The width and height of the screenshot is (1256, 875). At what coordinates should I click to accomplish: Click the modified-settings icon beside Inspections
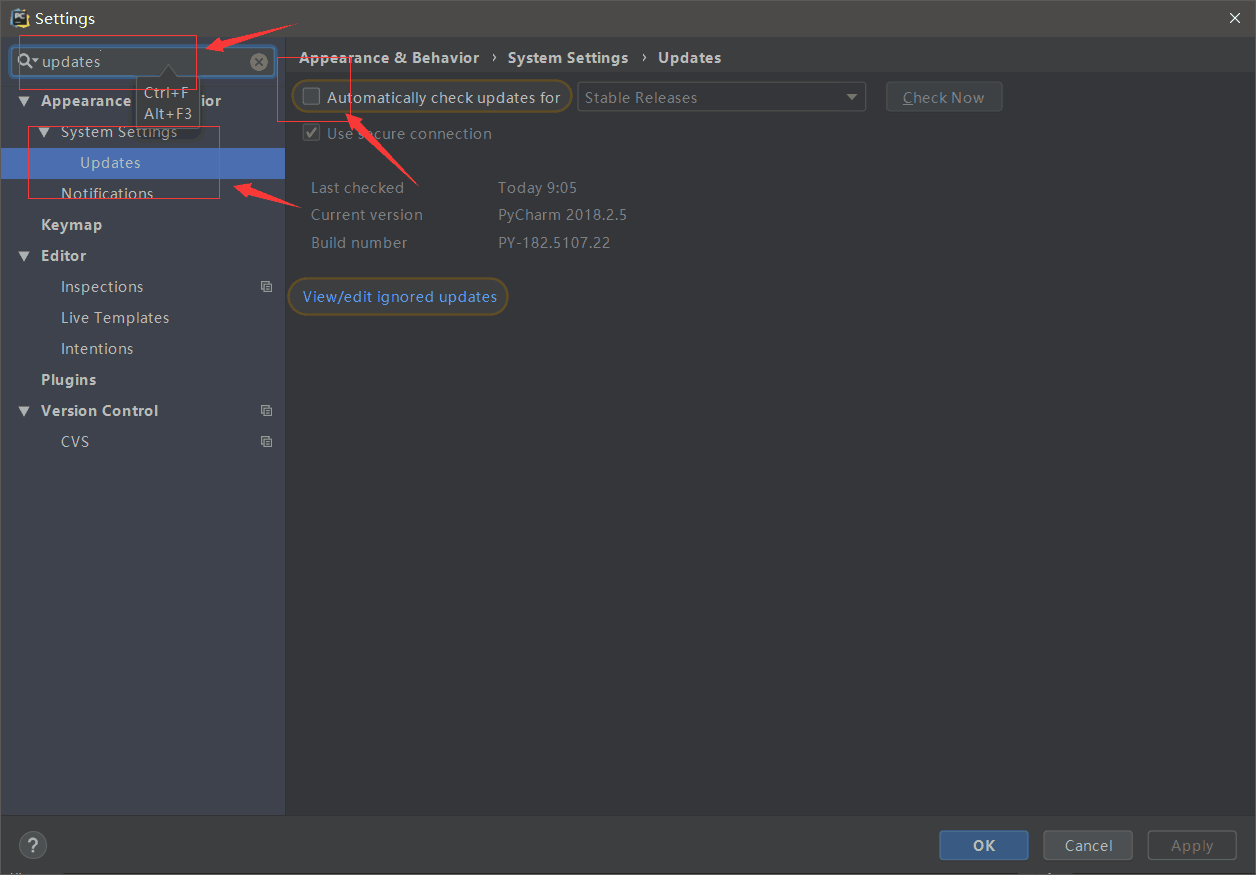265,287
